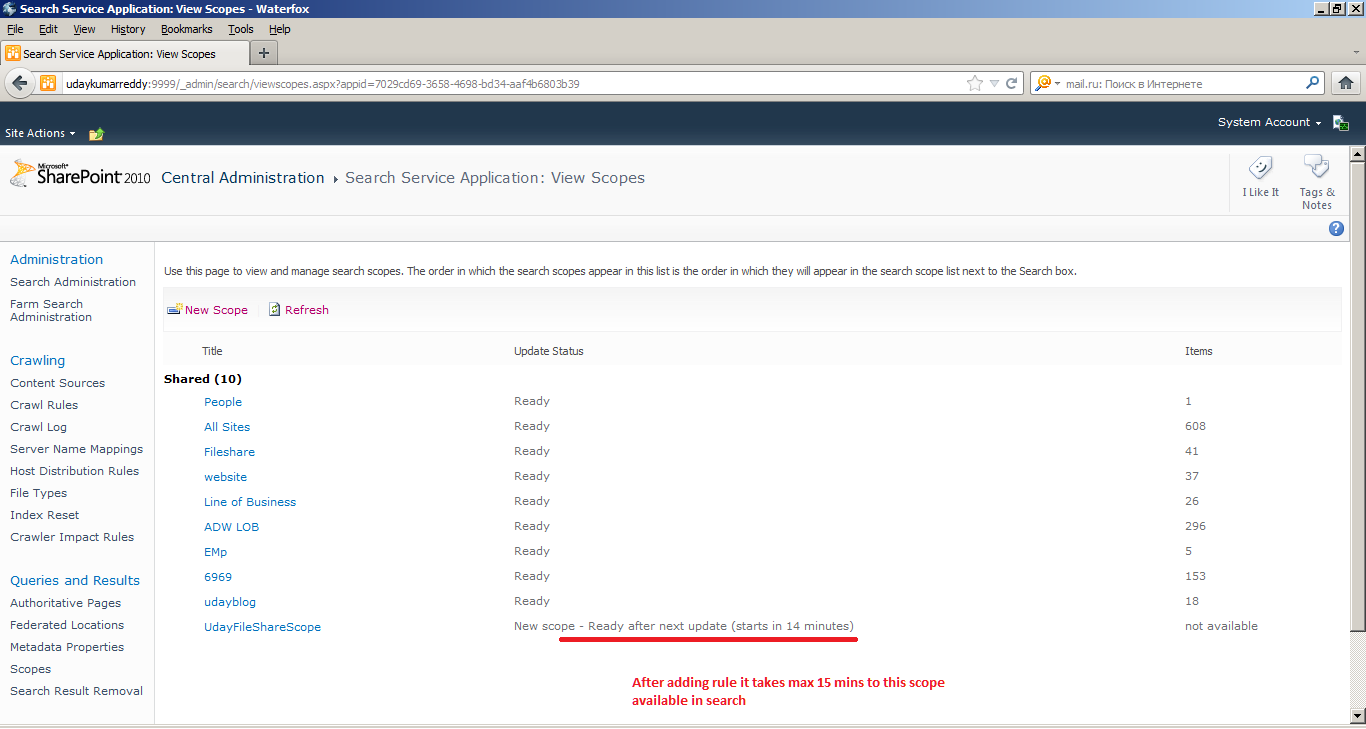Open the udayblog scope
This screenshot has width=1366, height=729.
click(x=230, y=602)
